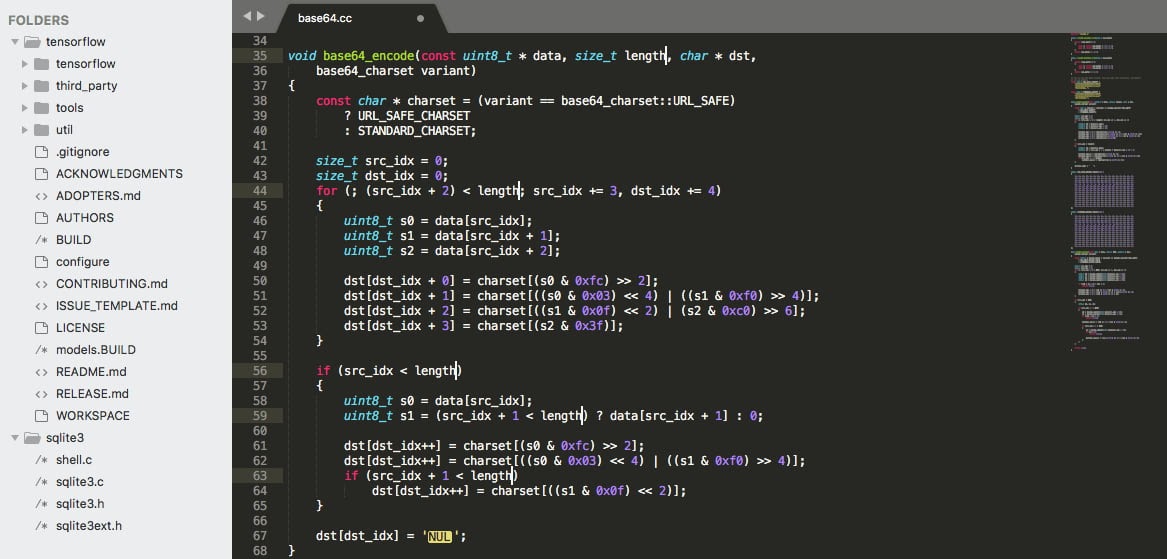This screenshot has width=1167, height=559.
Task: Expand the tools folder arrow
Action: pos(25,108)
